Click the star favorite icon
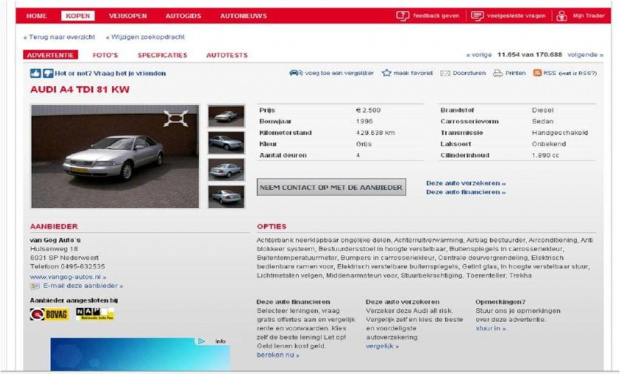Viewport: 620px width, 374px height. (x=386, y=73)
